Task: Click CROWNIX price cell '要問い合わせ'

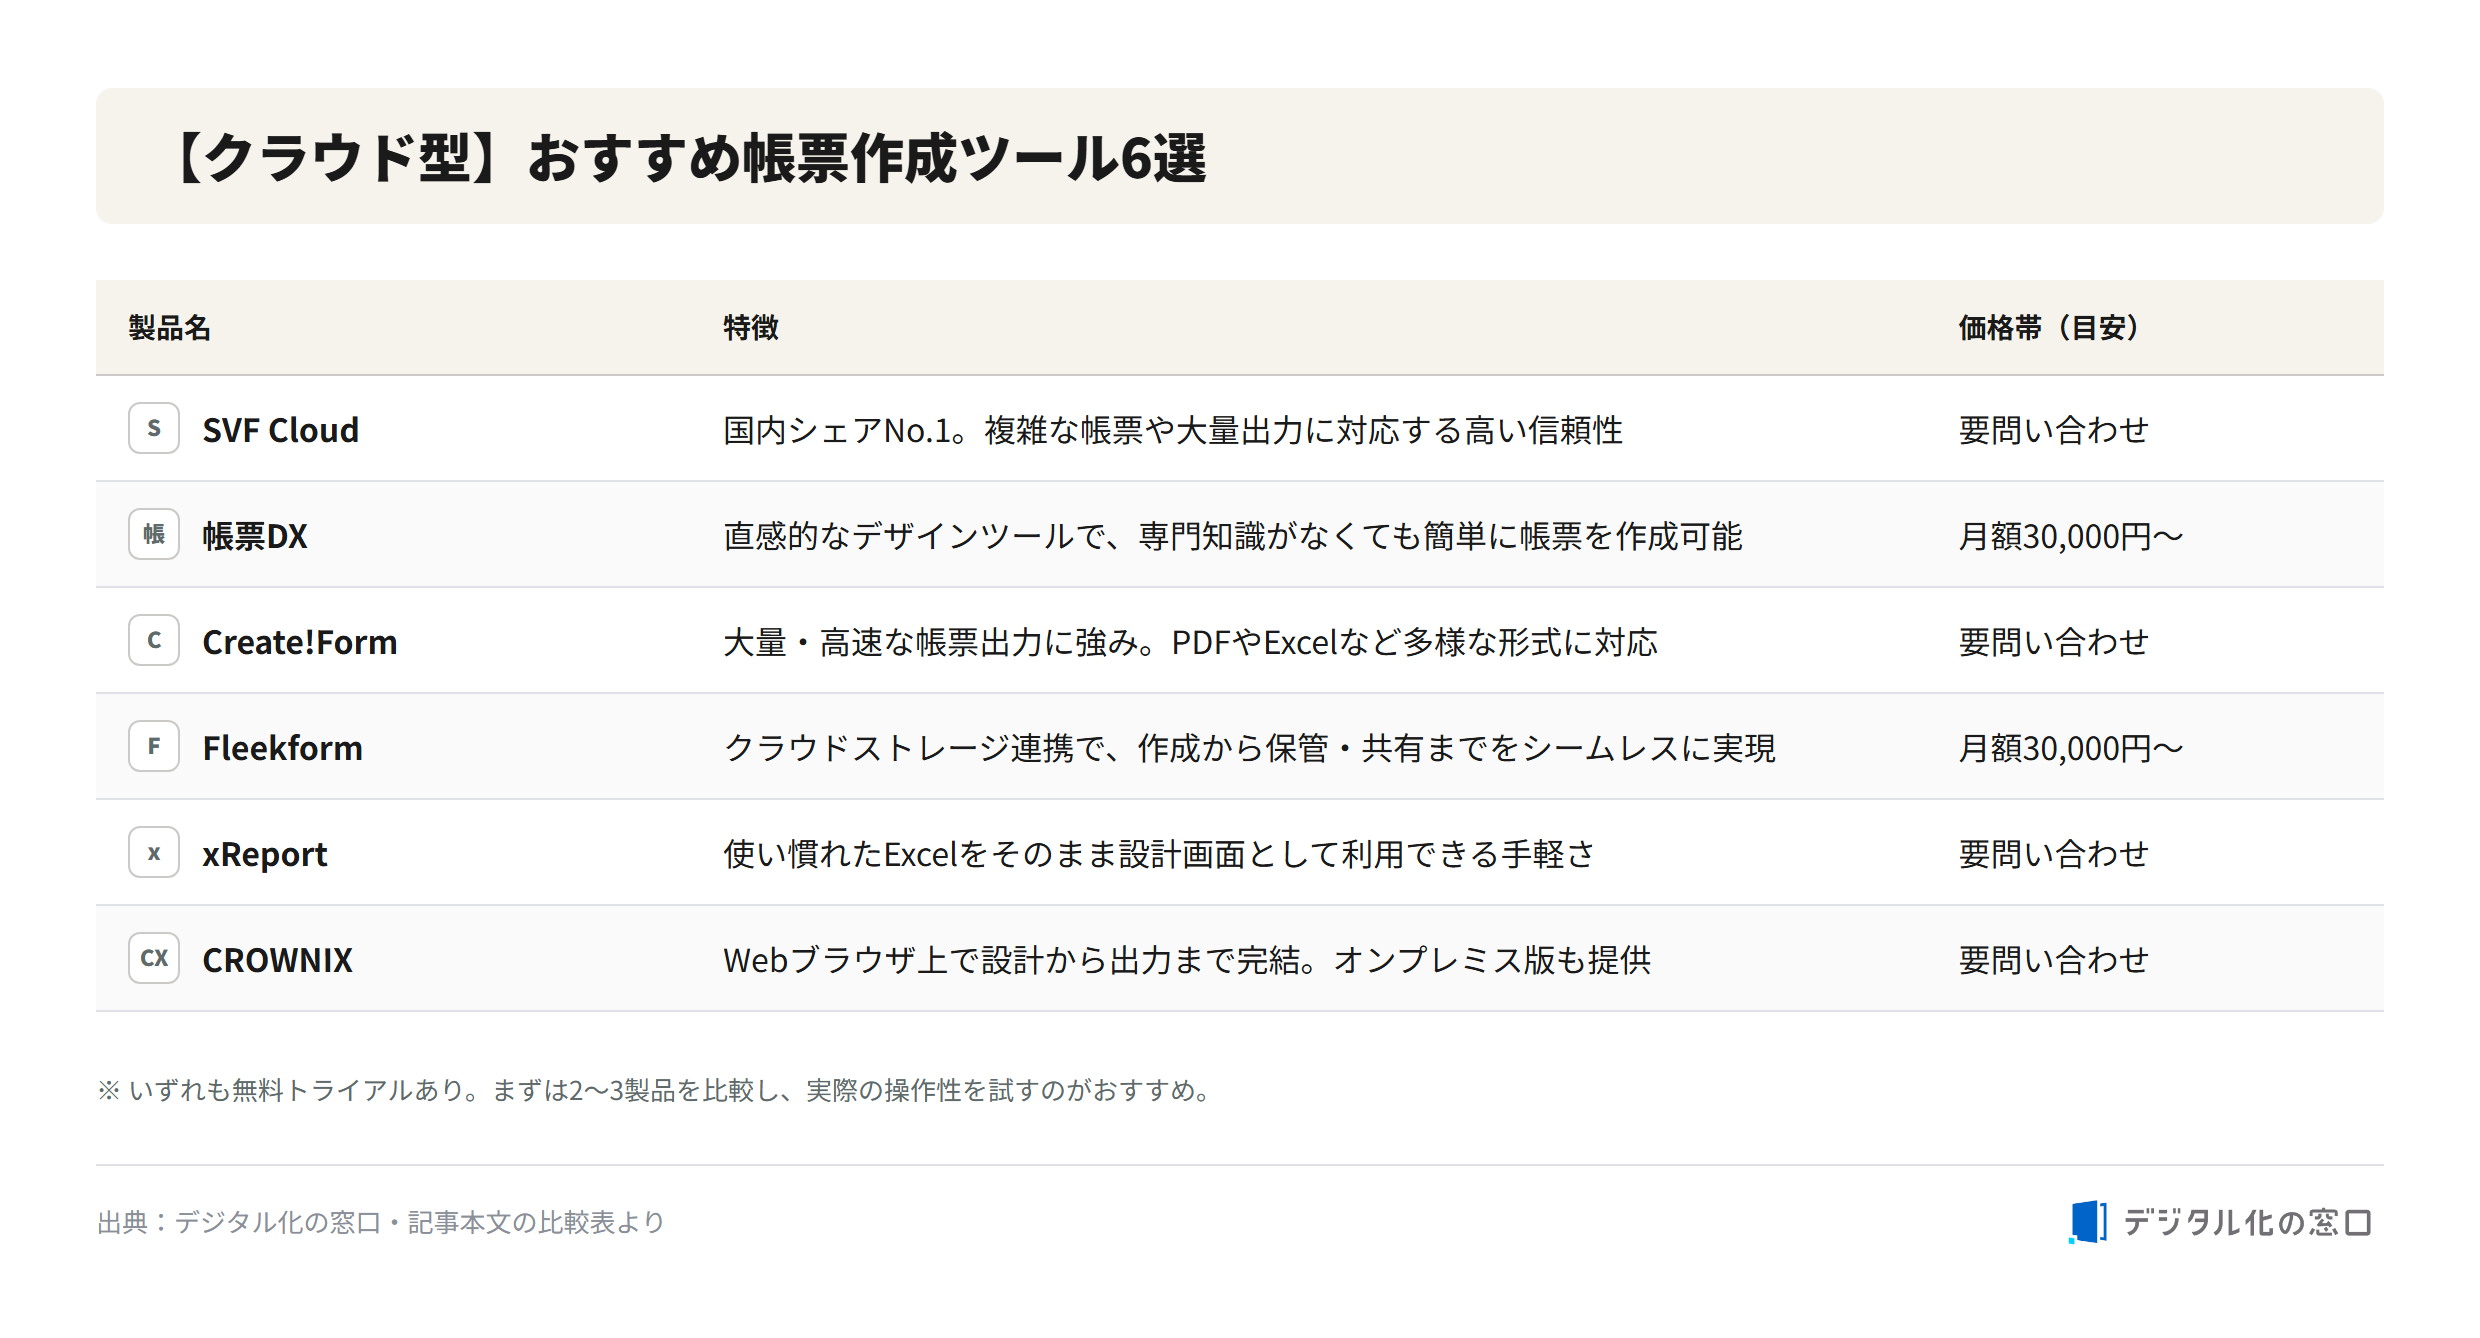Action: 2053,960
